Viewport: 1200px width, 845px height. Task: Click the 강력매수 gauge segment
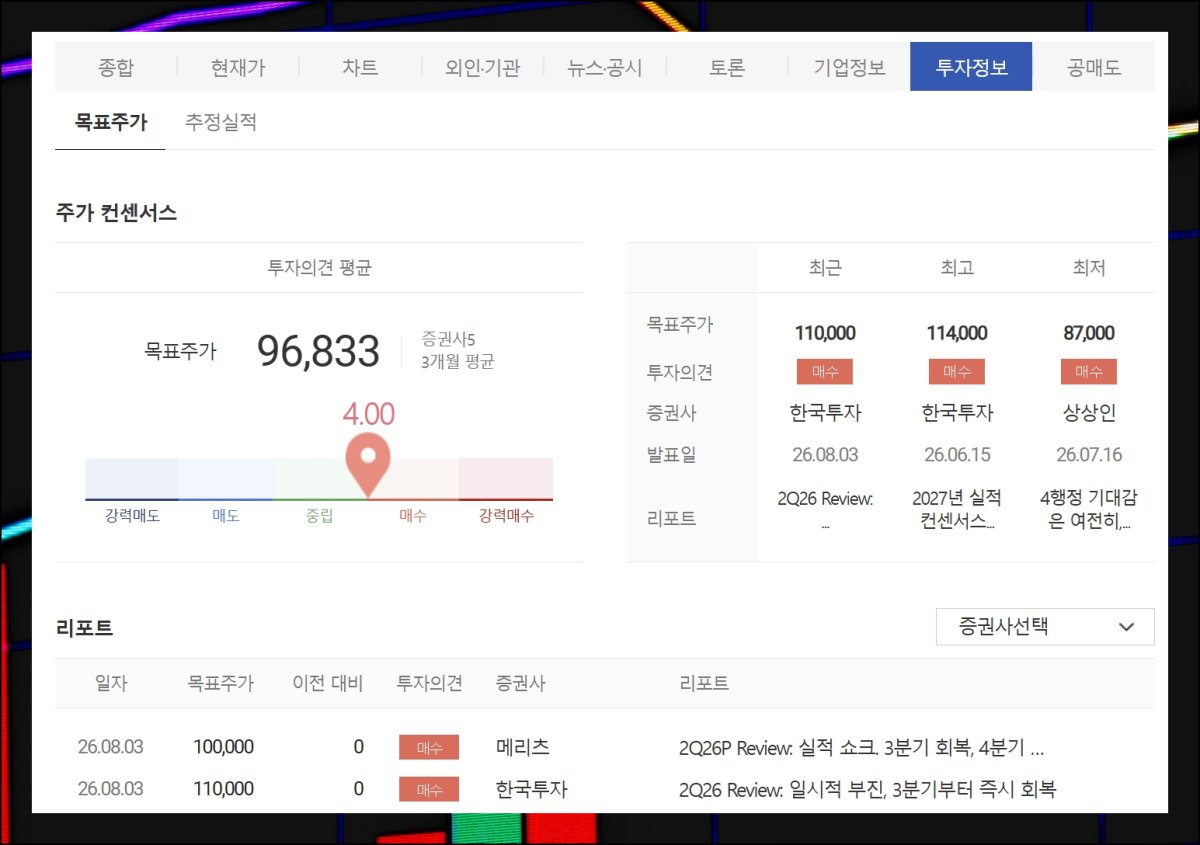506,479
